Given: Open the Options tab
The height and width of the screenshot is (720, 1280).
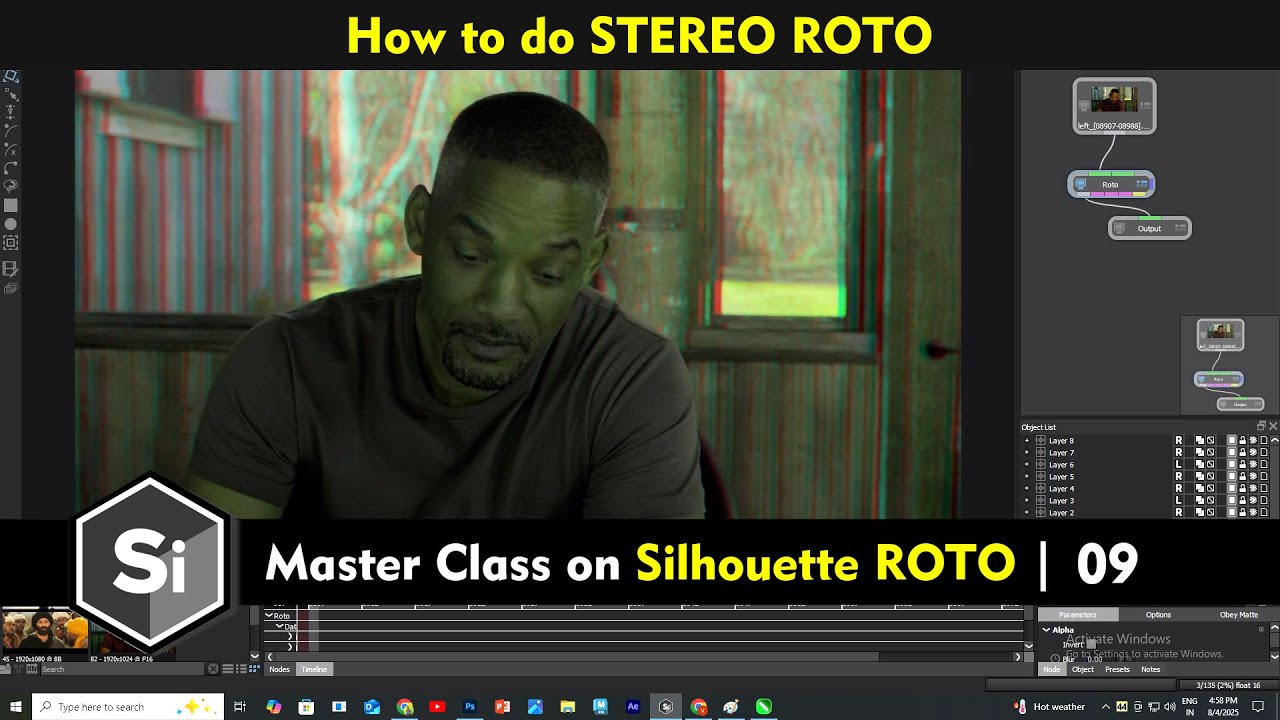Looking at the screenshot, I should (1158, 615).
